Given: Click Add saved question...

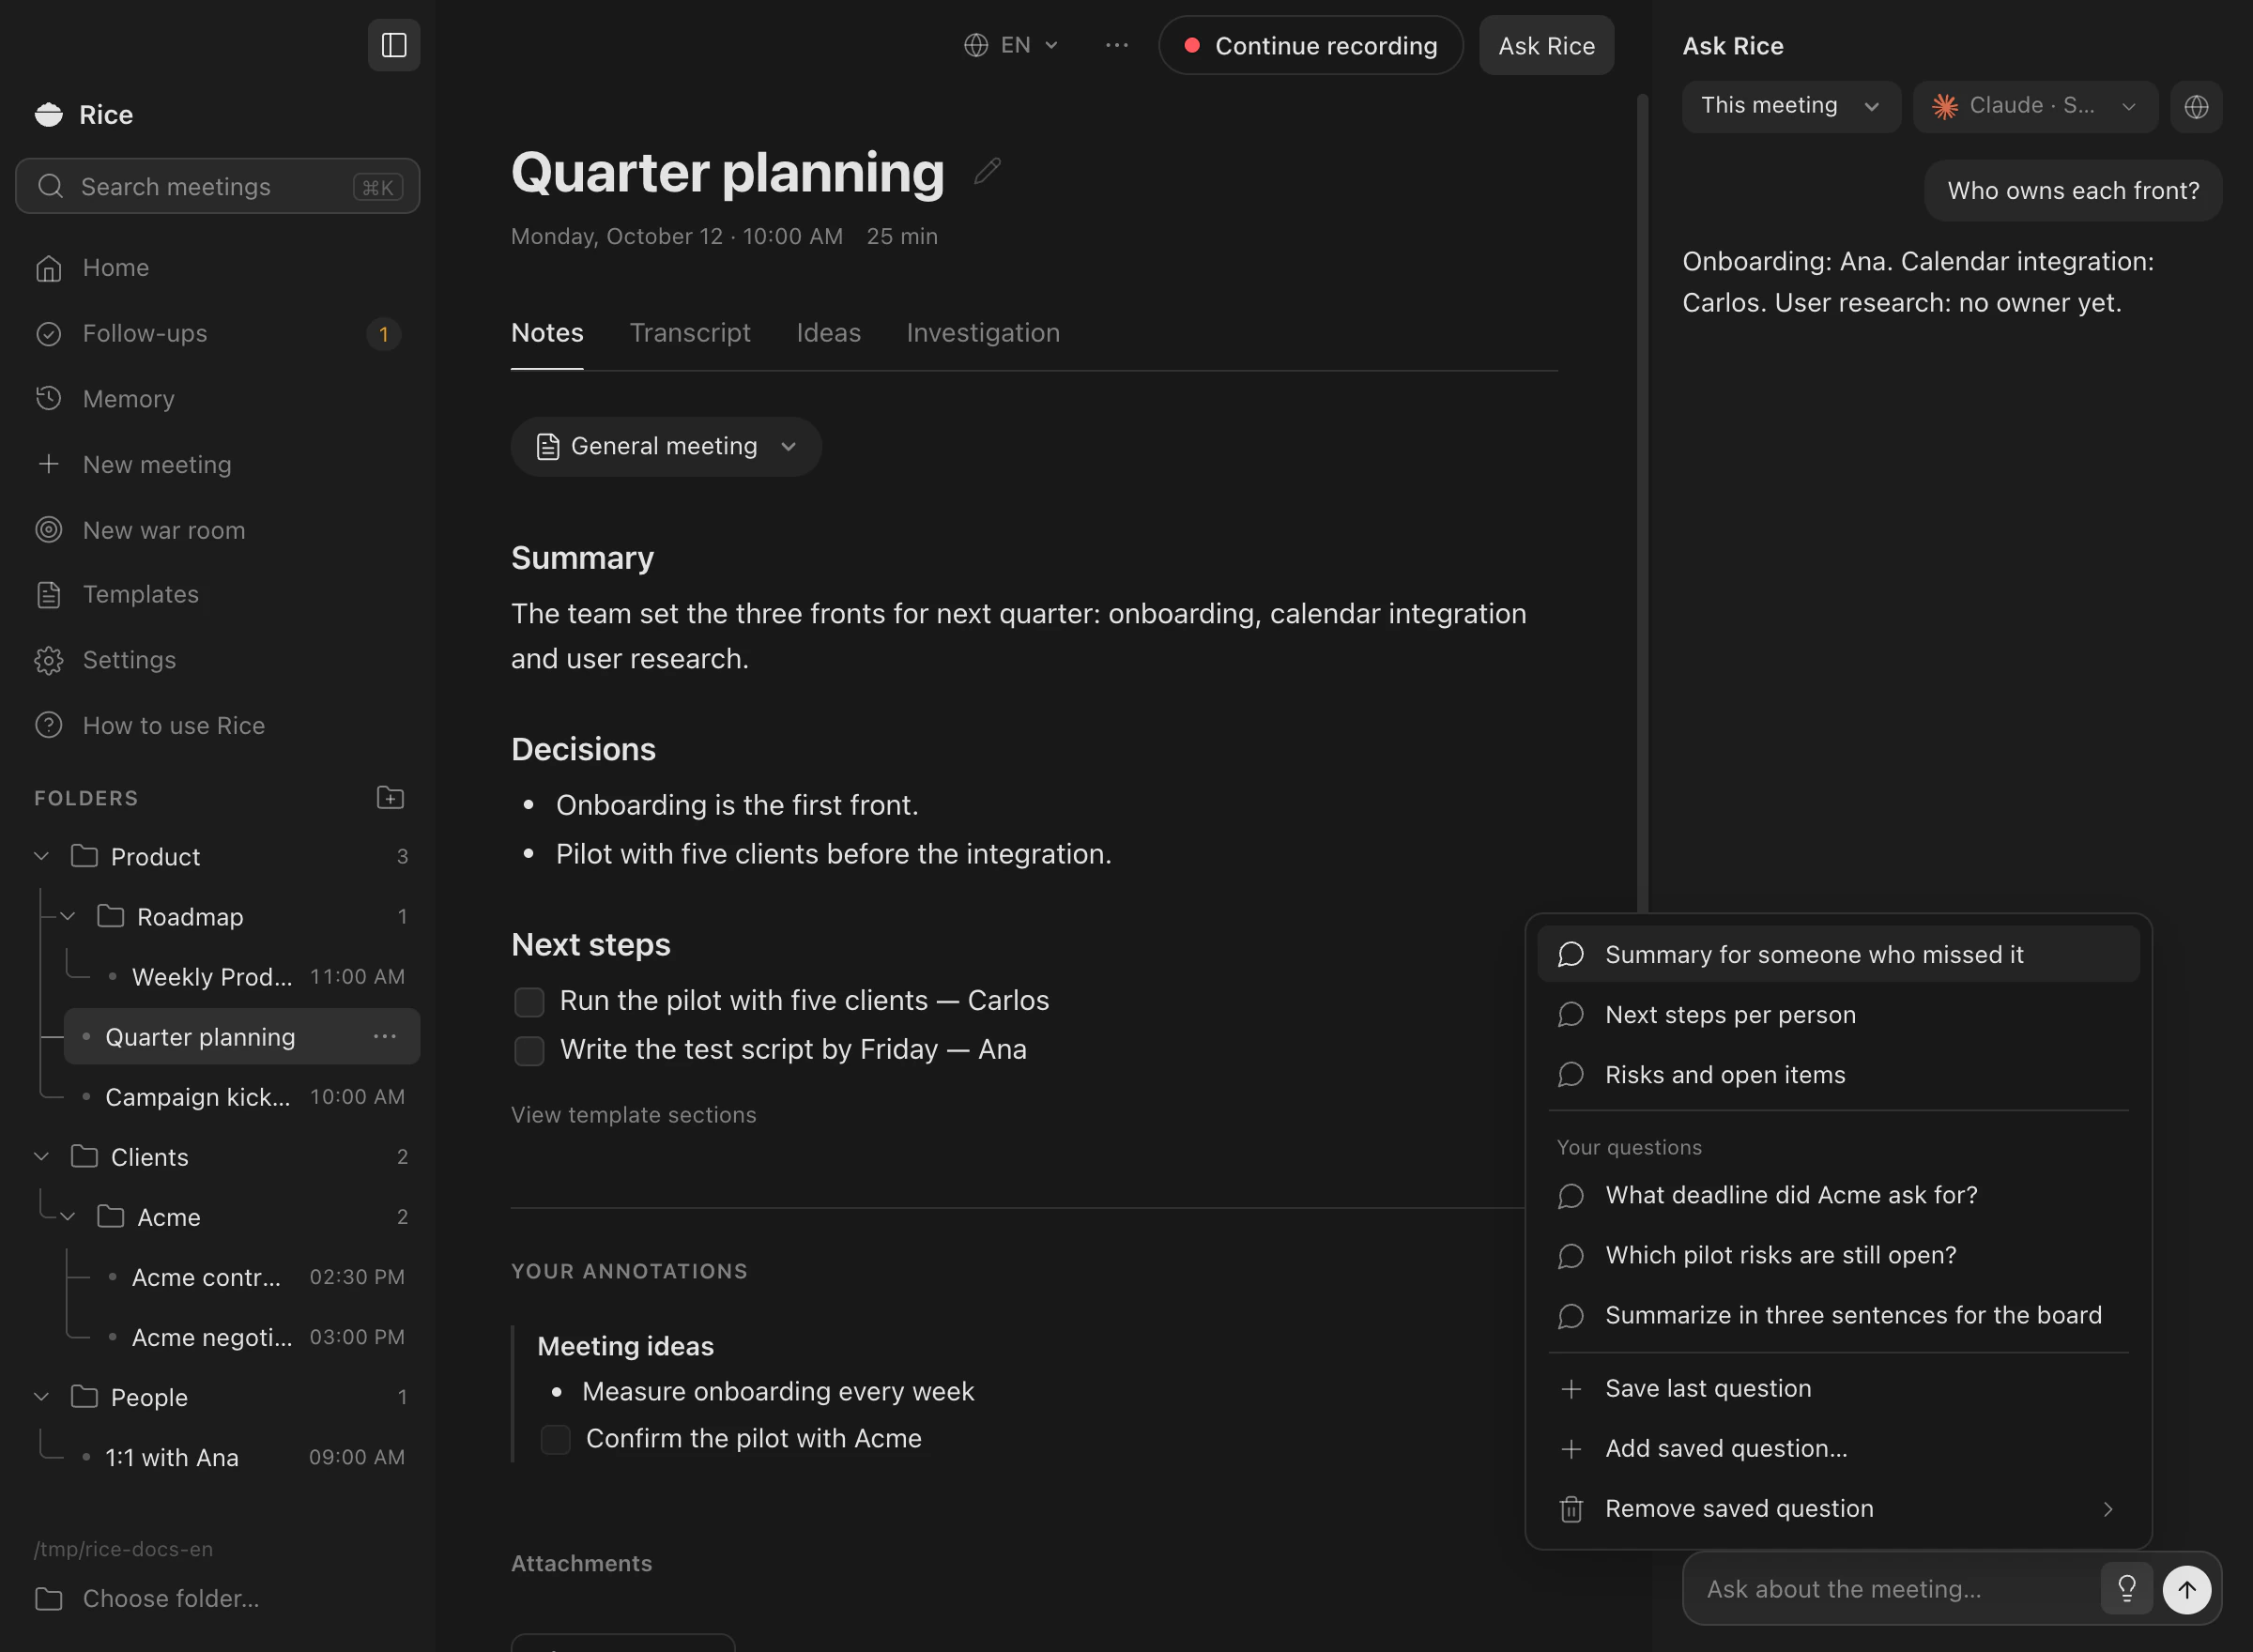Looking at the screenshot, I should tap(1838, 1448).
